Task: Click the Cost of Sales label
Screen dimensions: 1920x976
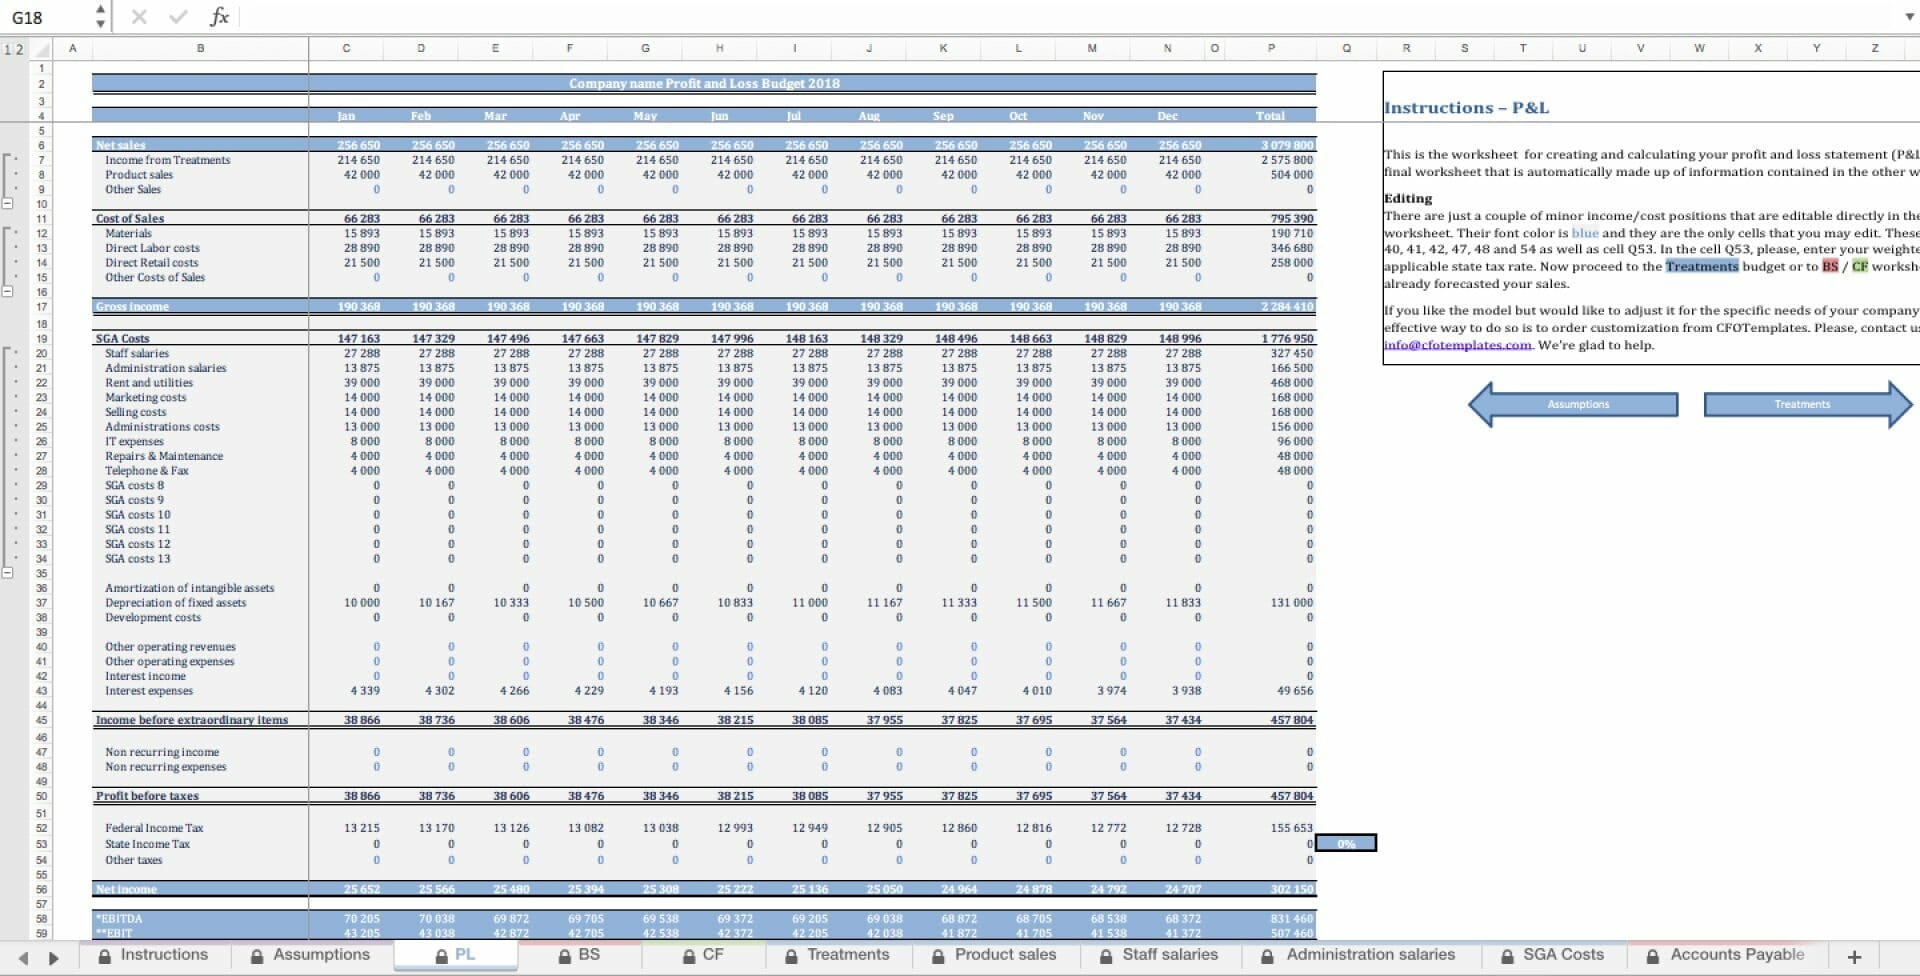Action: tap(130, 218)
